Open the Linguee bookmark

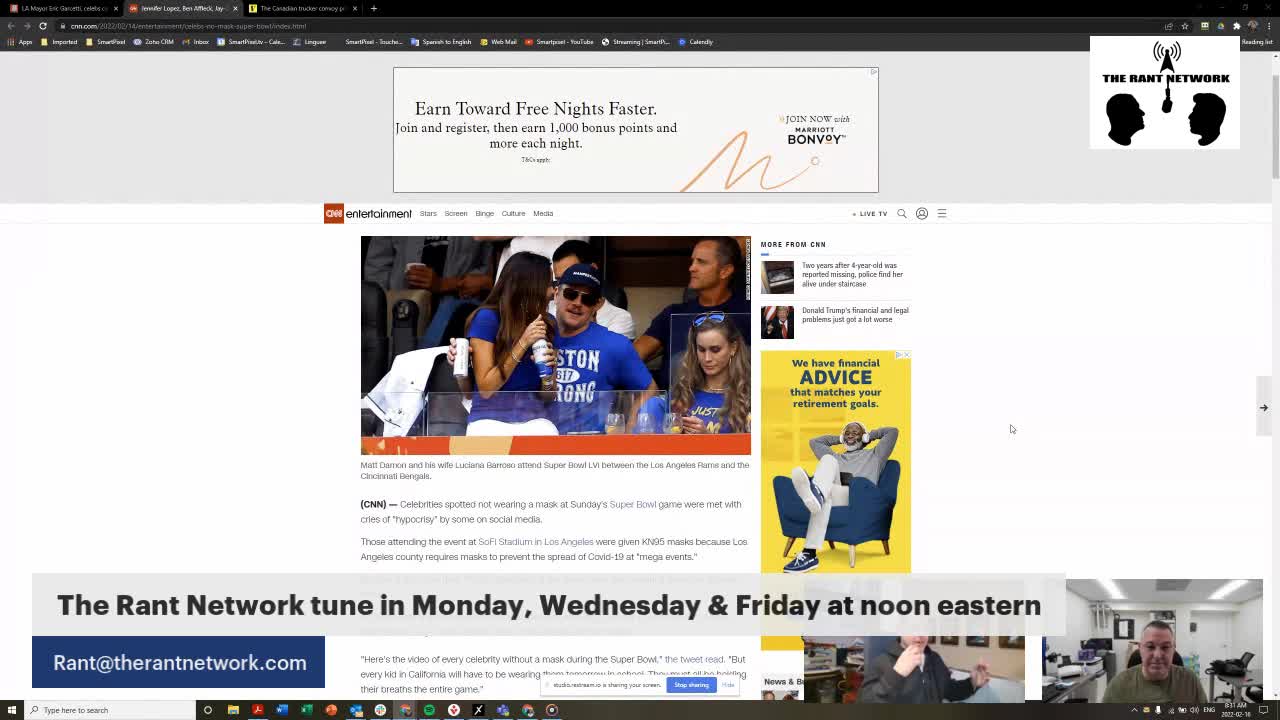coord(311,42)
